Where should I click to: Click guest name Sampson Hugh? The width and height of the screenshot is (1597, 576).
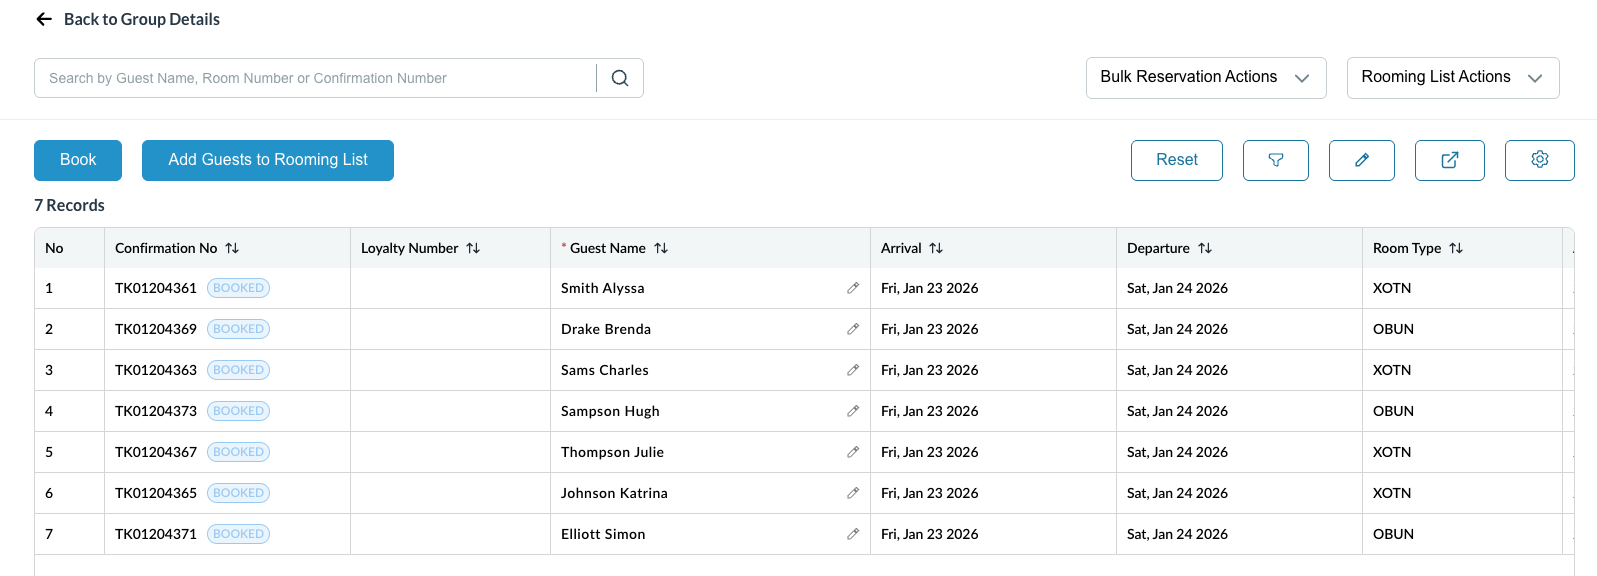[x=610, y=411]
